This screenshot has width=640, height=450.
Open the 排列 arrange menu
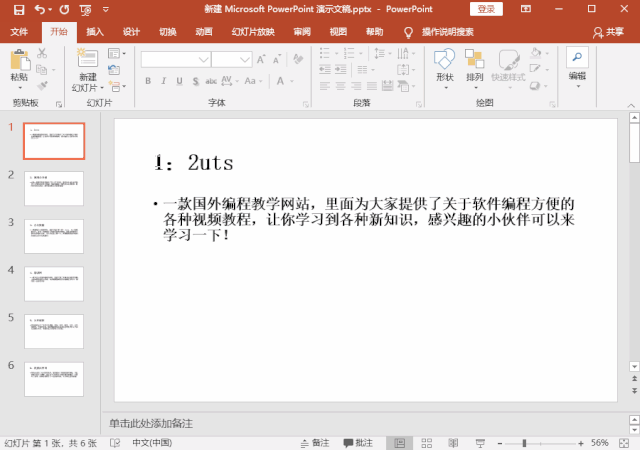[475, 69]
